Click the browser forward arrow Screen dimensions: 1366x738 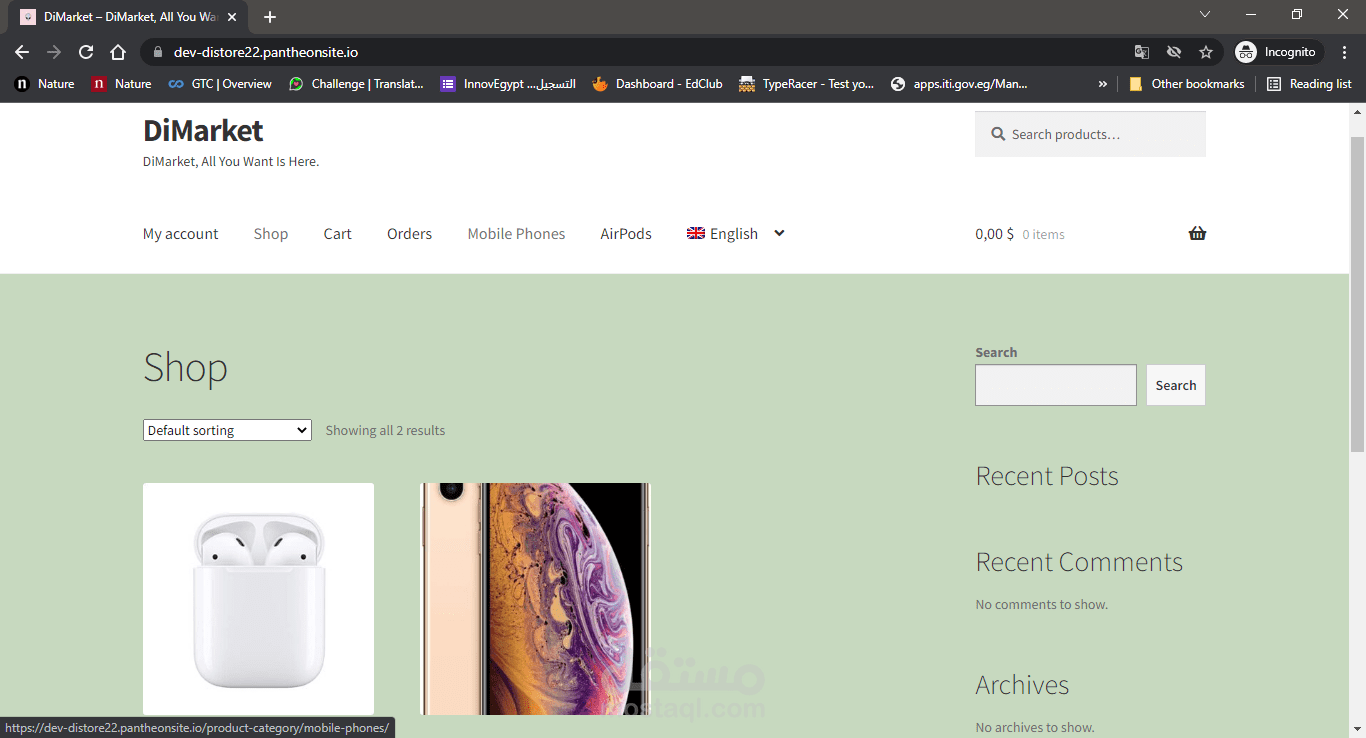click(54, 52)
